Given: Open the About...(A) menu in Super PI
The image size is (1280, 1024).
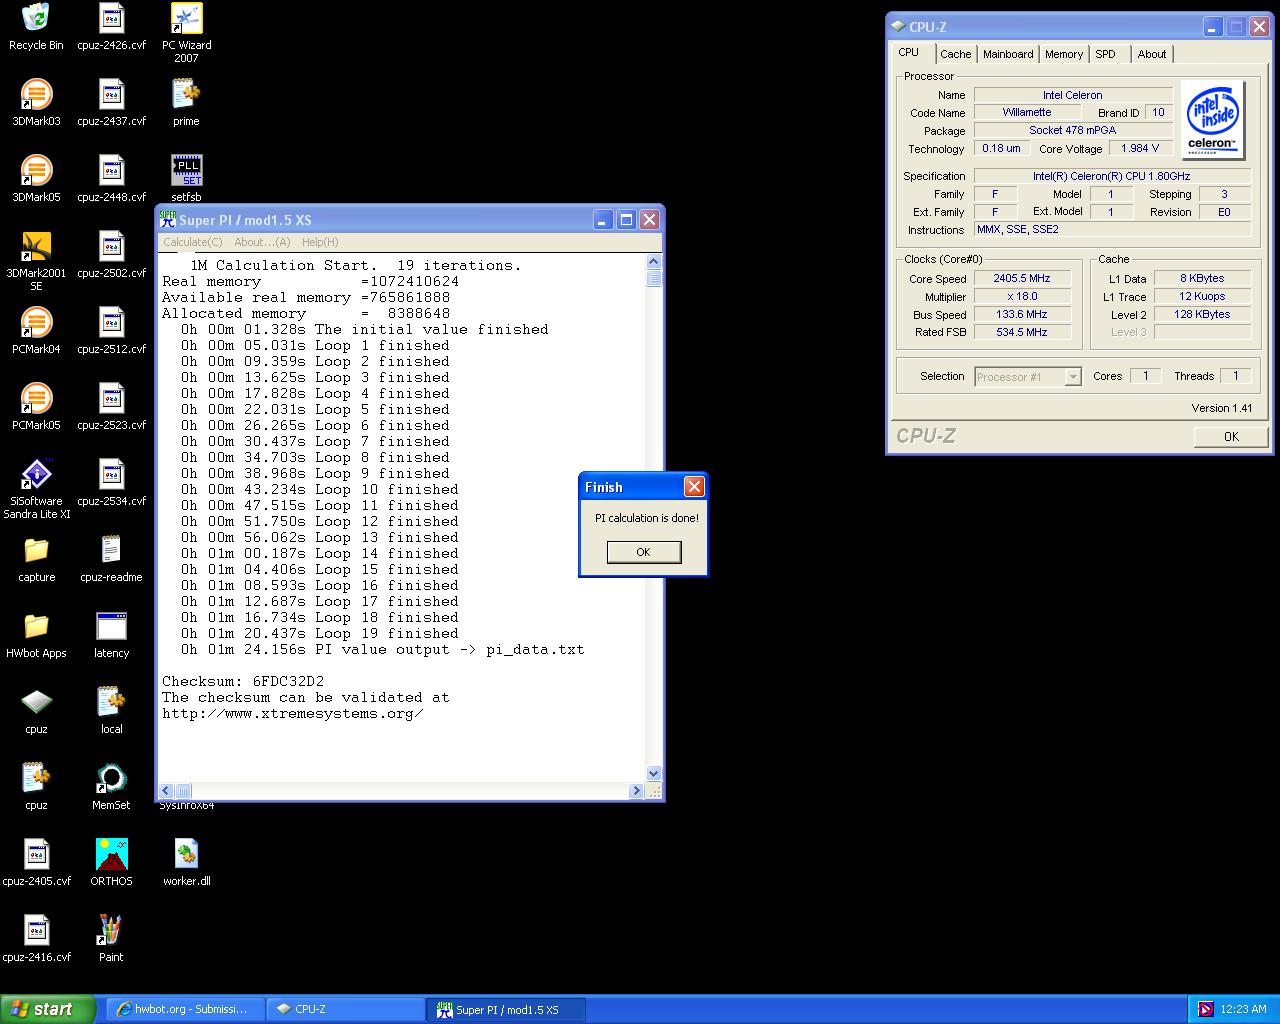Looking at the screenshot, I should pyautogui.click(x=262, y=242).
